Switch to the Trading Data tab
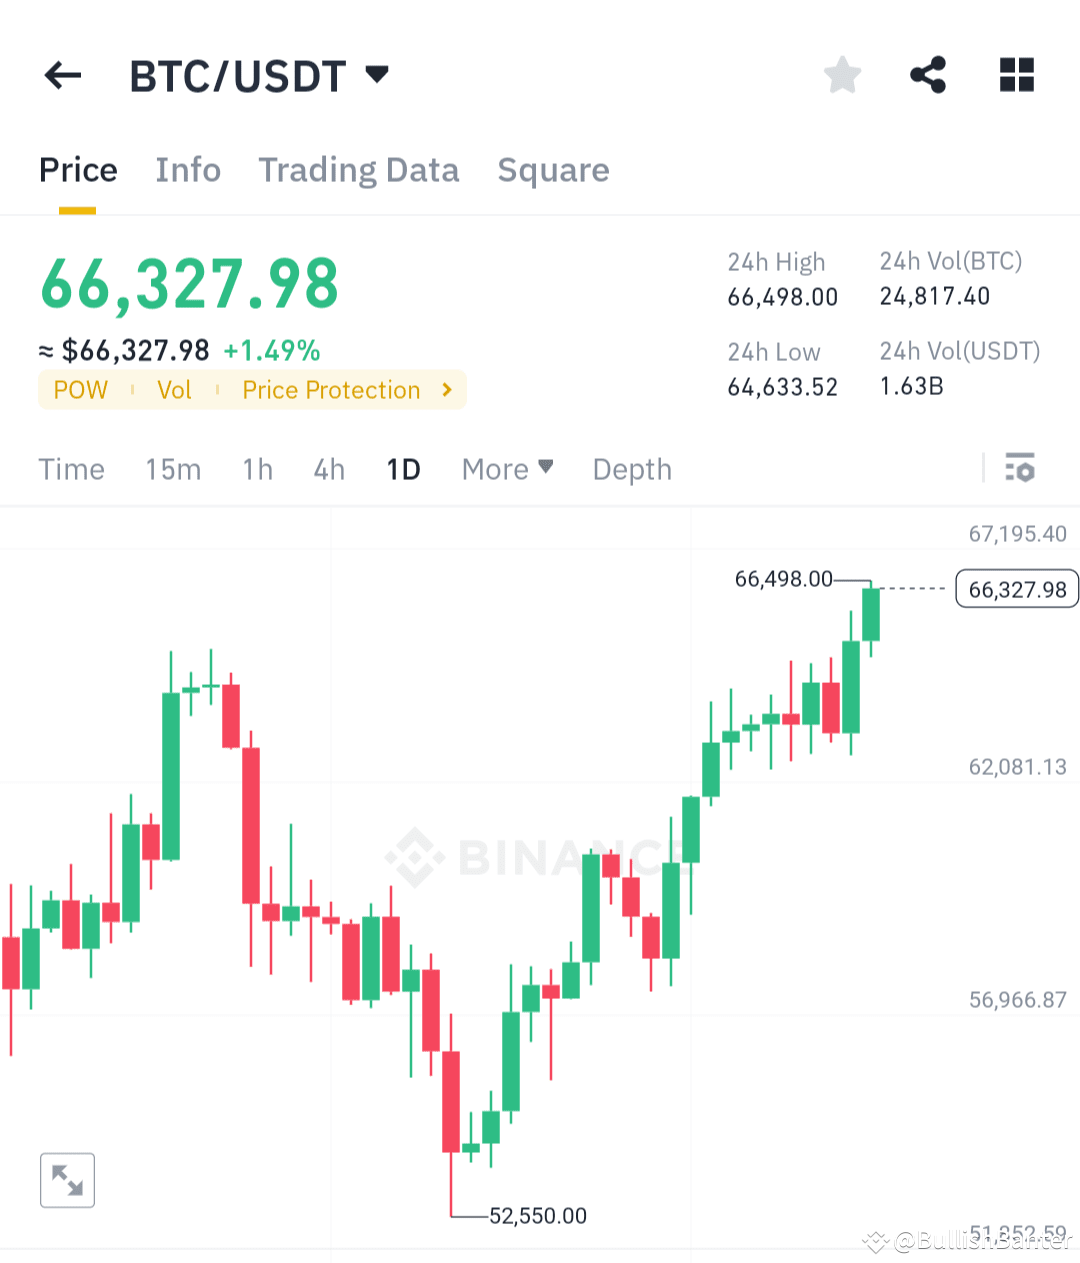 pos(358,170)
